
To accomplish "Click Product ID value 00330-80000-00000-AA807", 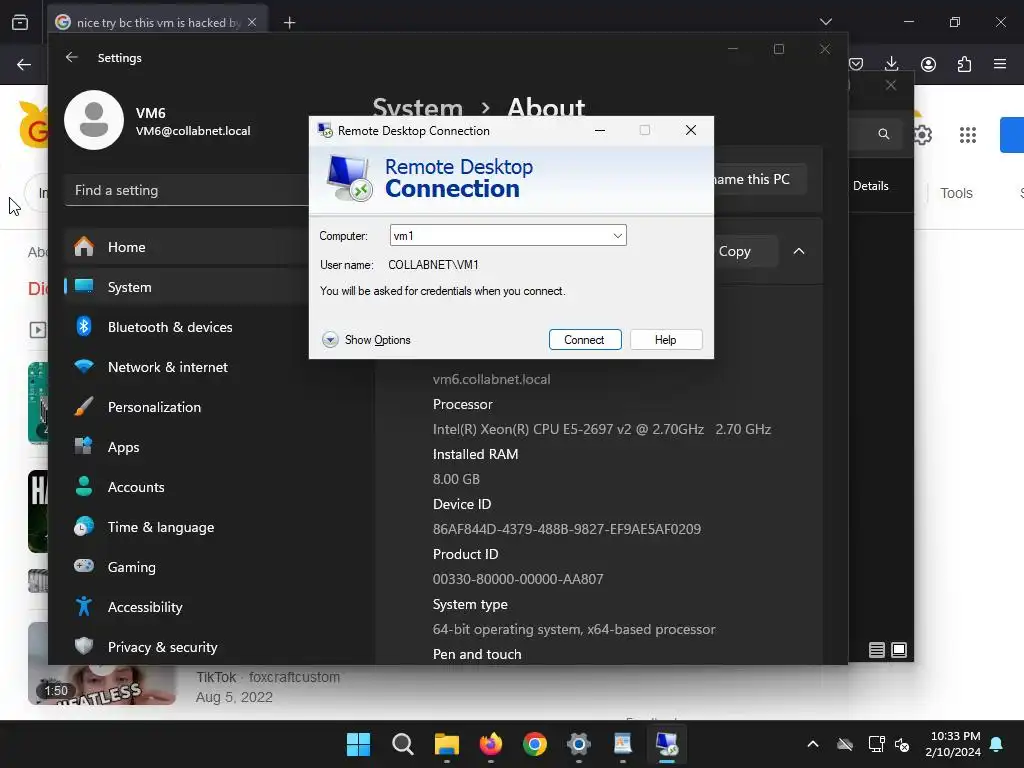I will tap(518, 579).
